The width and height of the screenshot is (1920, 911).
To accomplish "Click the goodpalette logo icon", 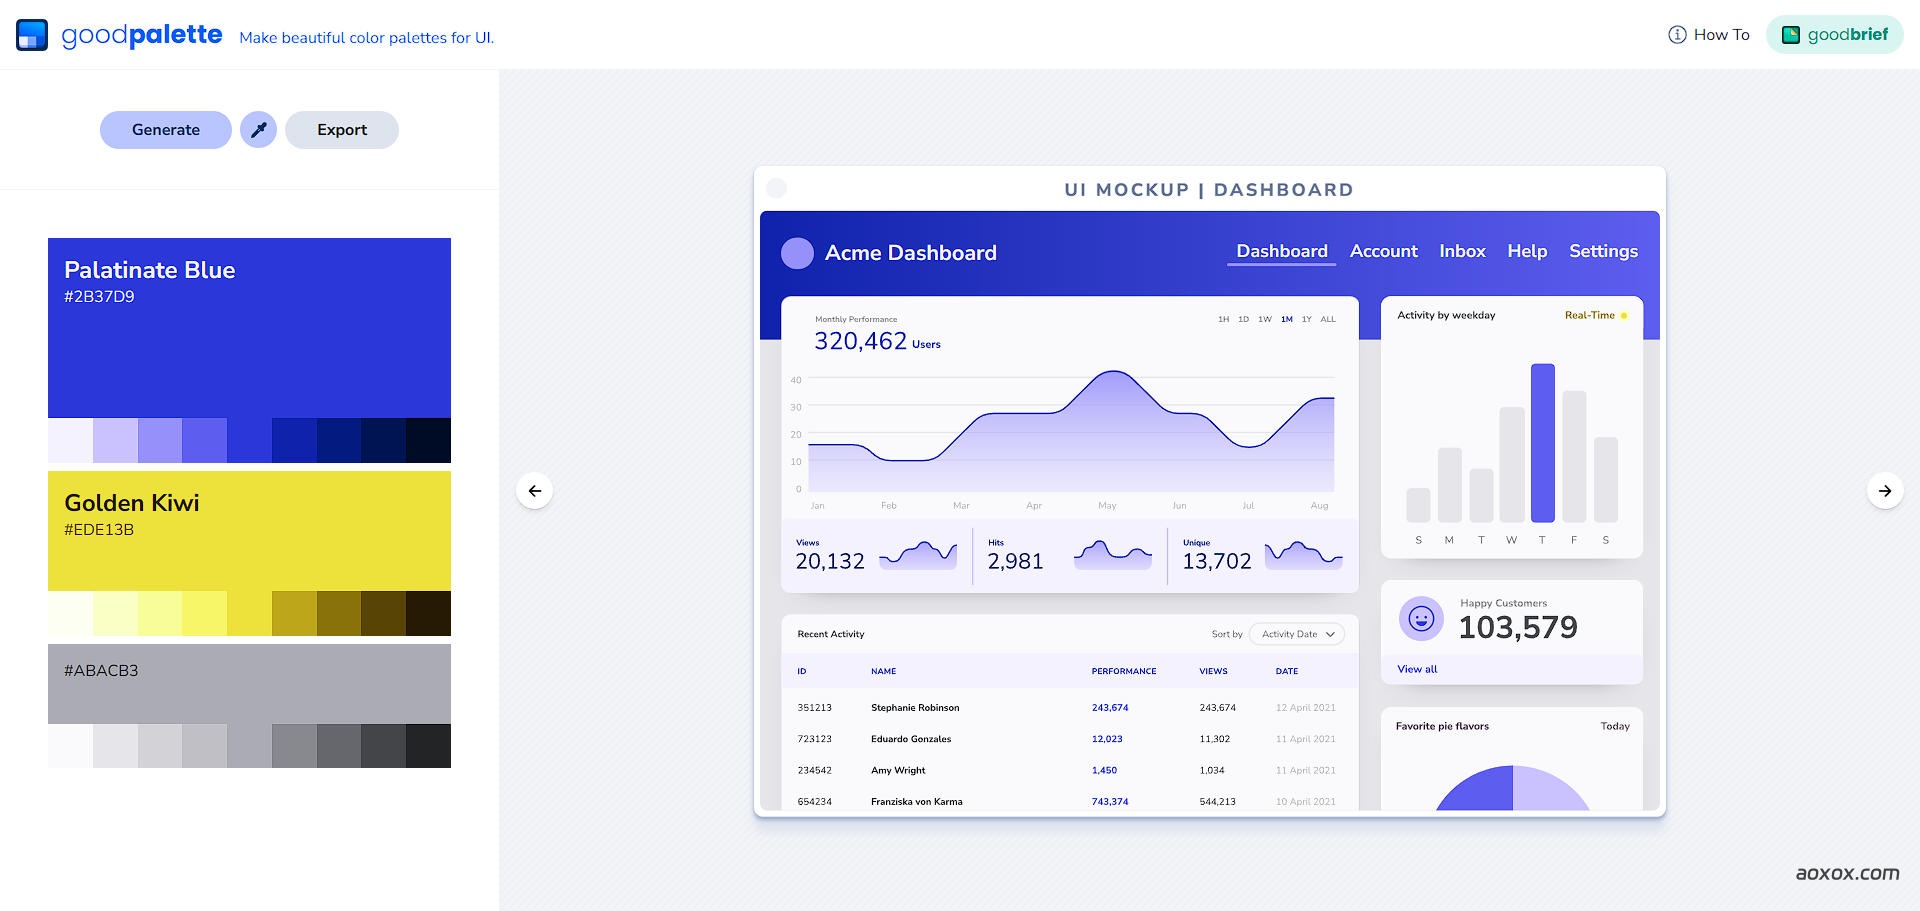I will 32,35.
